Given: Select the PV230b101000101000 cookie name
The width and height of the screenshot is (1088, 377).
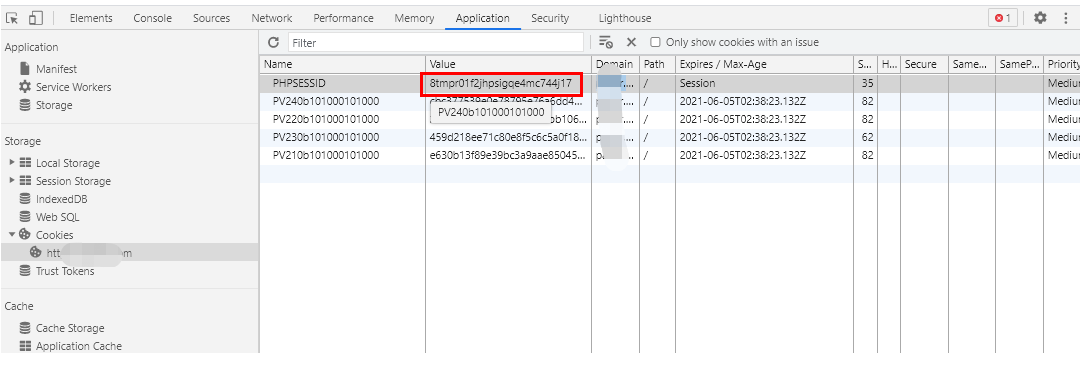Looking at the screenshot, I should coord(326,137).
